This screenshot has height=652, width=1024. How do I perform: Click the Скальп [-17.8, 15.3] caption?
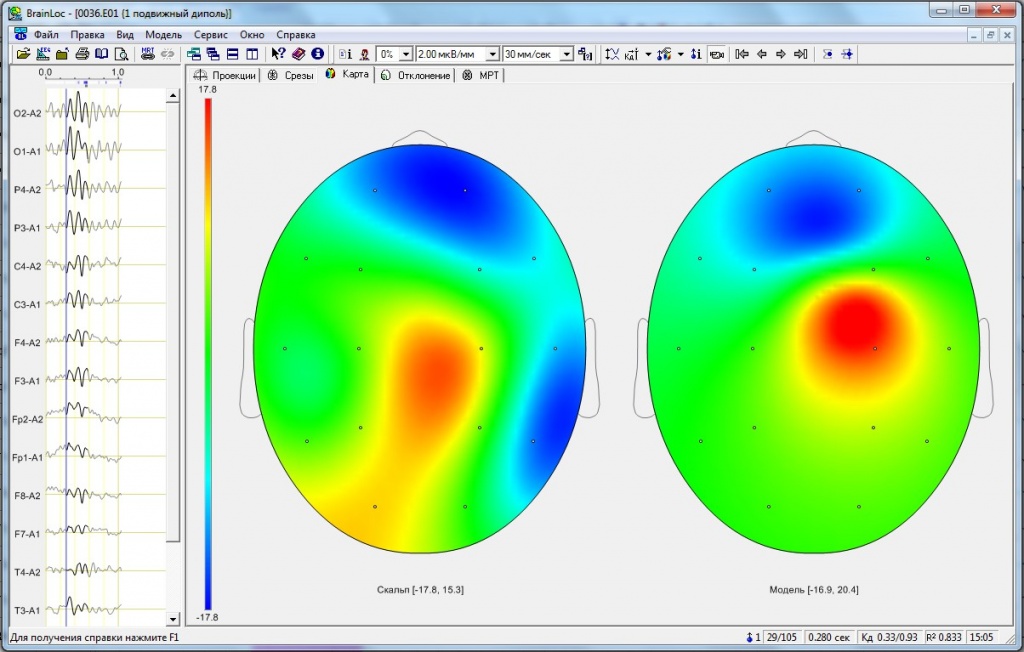tap(420, 590)
